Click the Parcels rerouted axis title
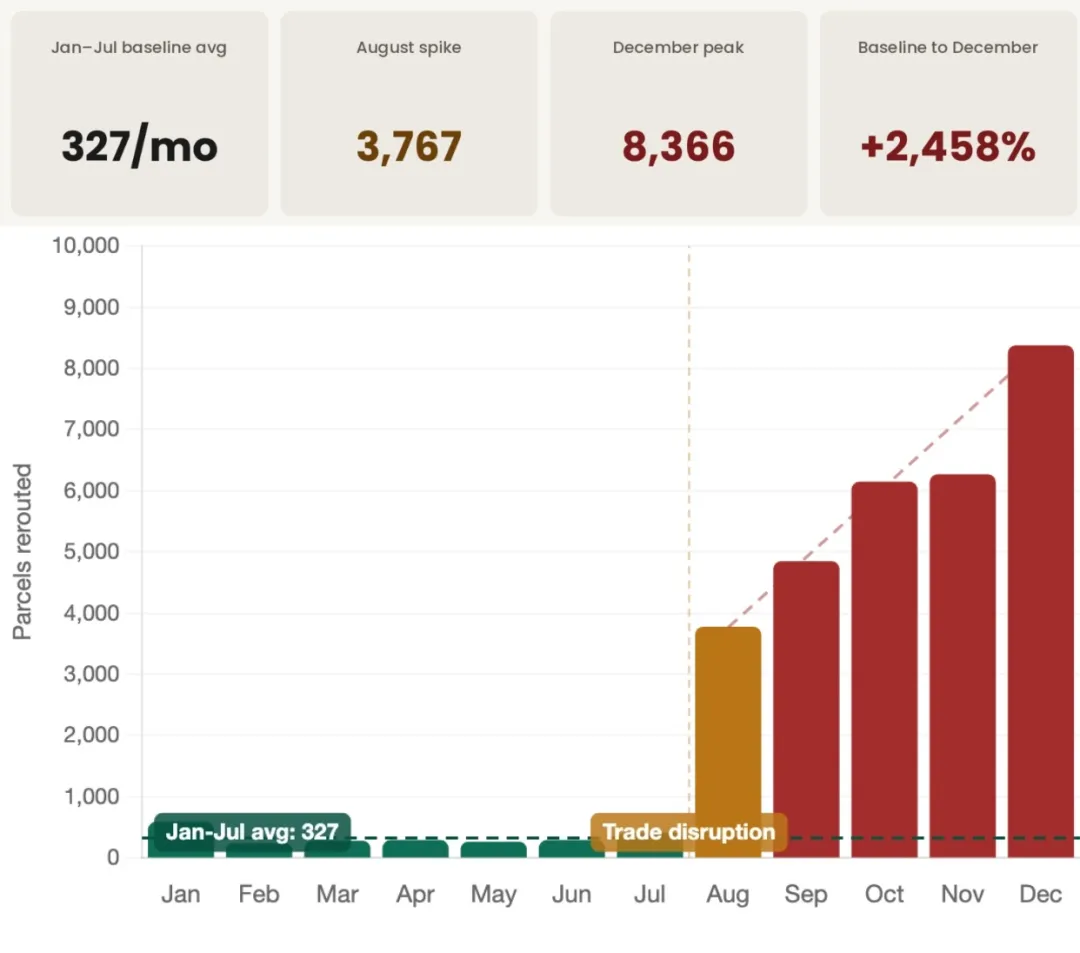 [x=22, y=552]
